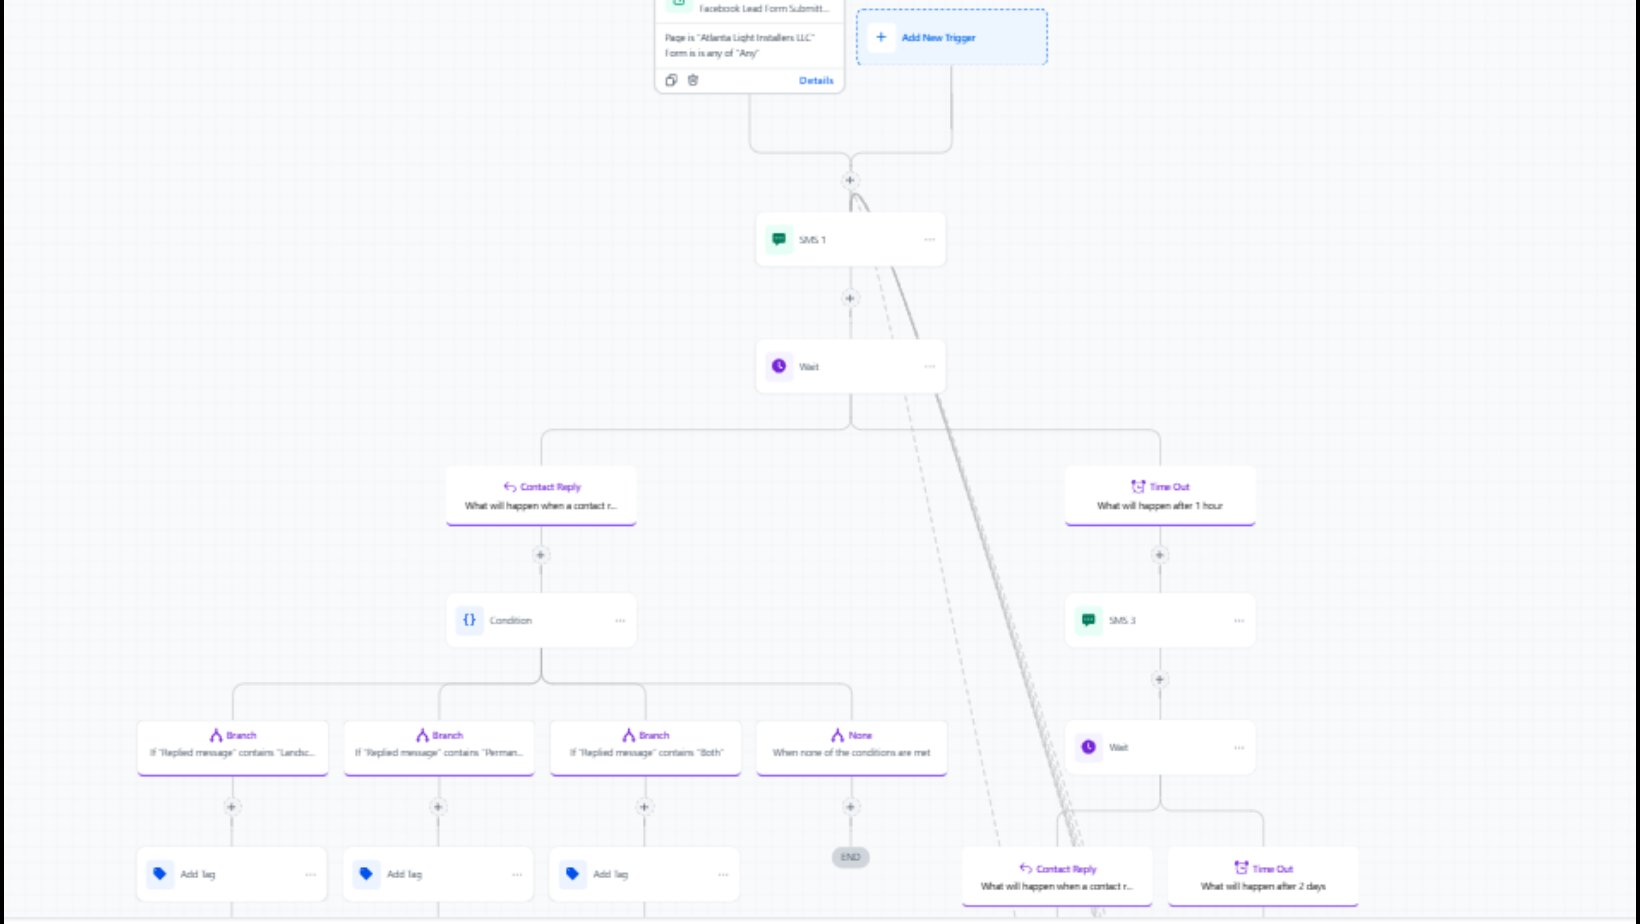
Task: Open Add tag options under the "Landsc..." branch
Action: tap(311, 875)
